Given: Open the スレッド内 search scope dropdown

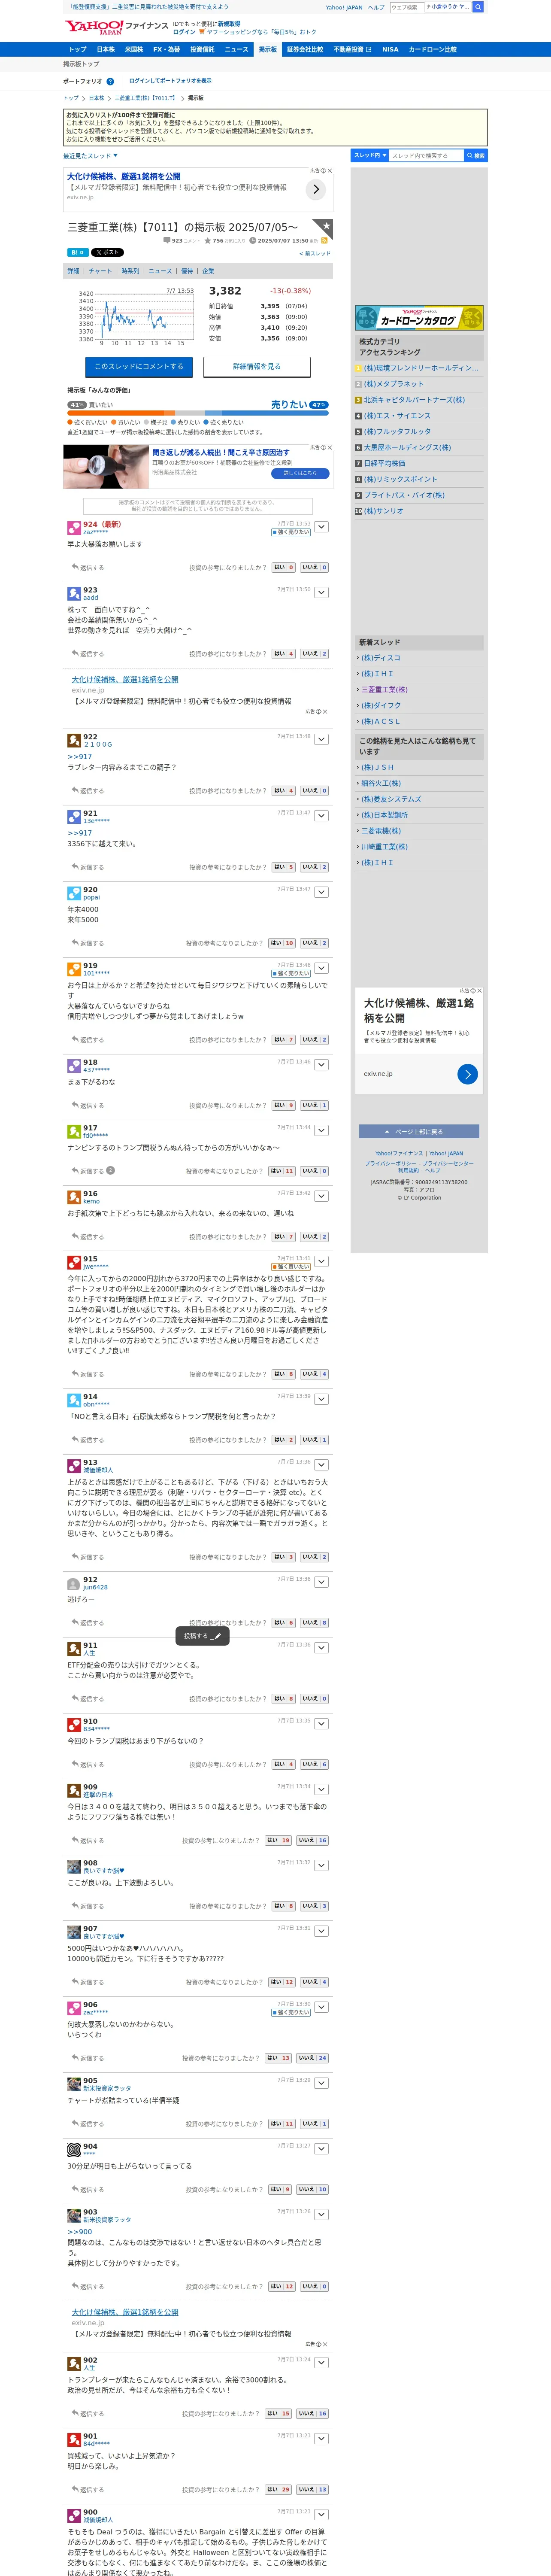Looking at the screenshot, I should point(369,155).
